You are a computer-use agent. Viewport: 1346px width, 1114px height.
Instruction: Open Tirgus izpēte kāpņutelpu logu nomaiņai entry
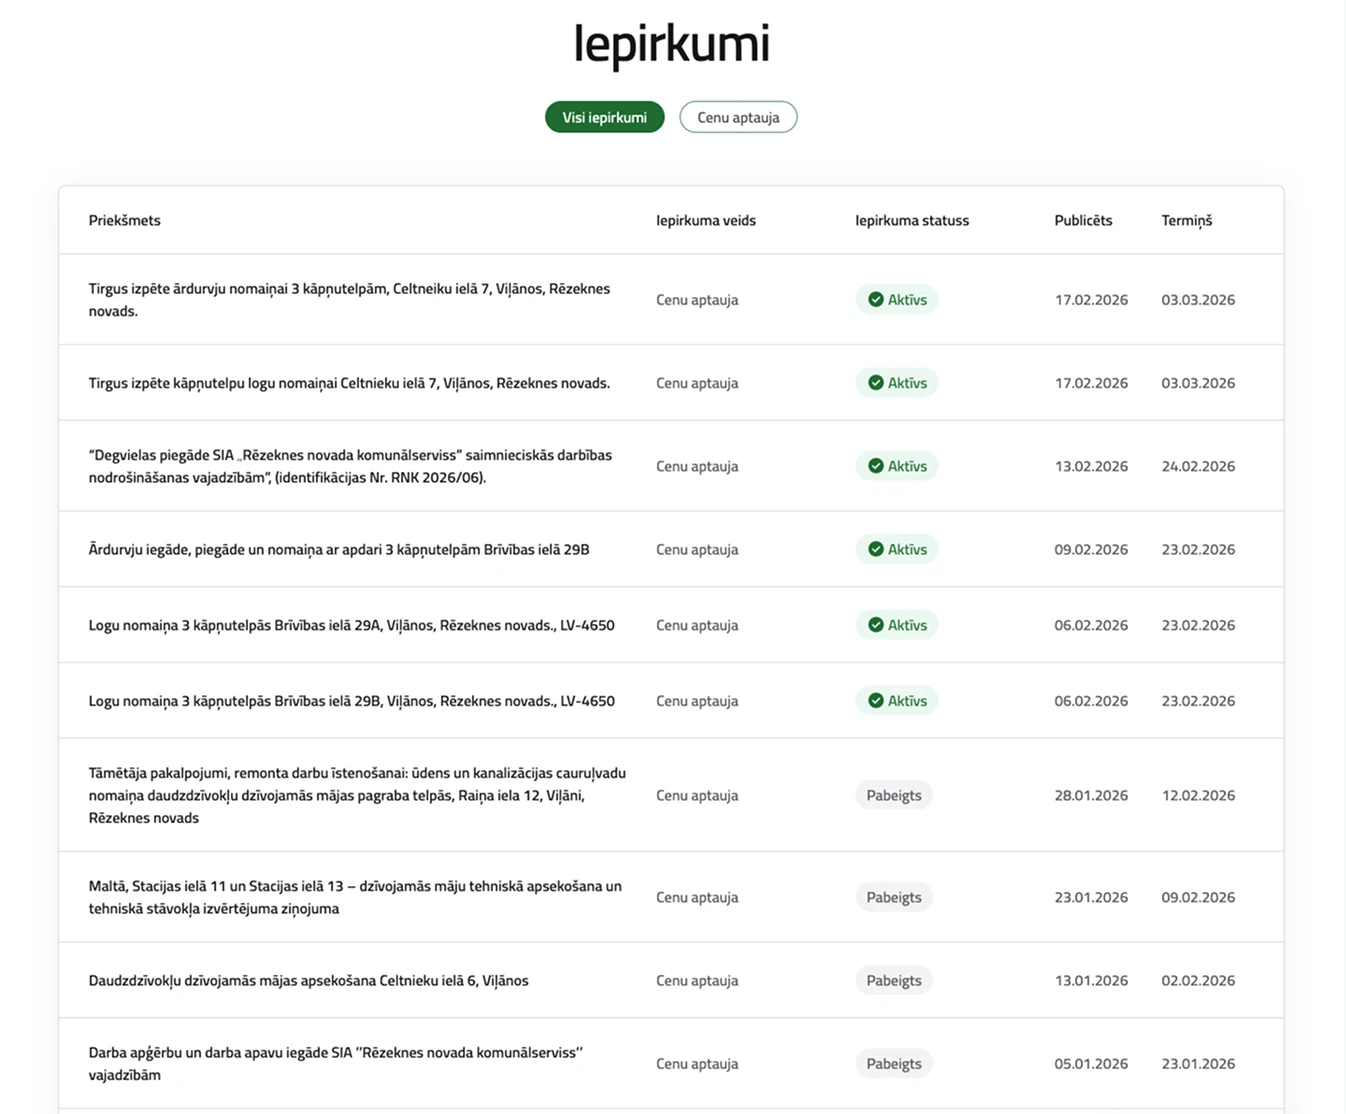click(349, 383)
